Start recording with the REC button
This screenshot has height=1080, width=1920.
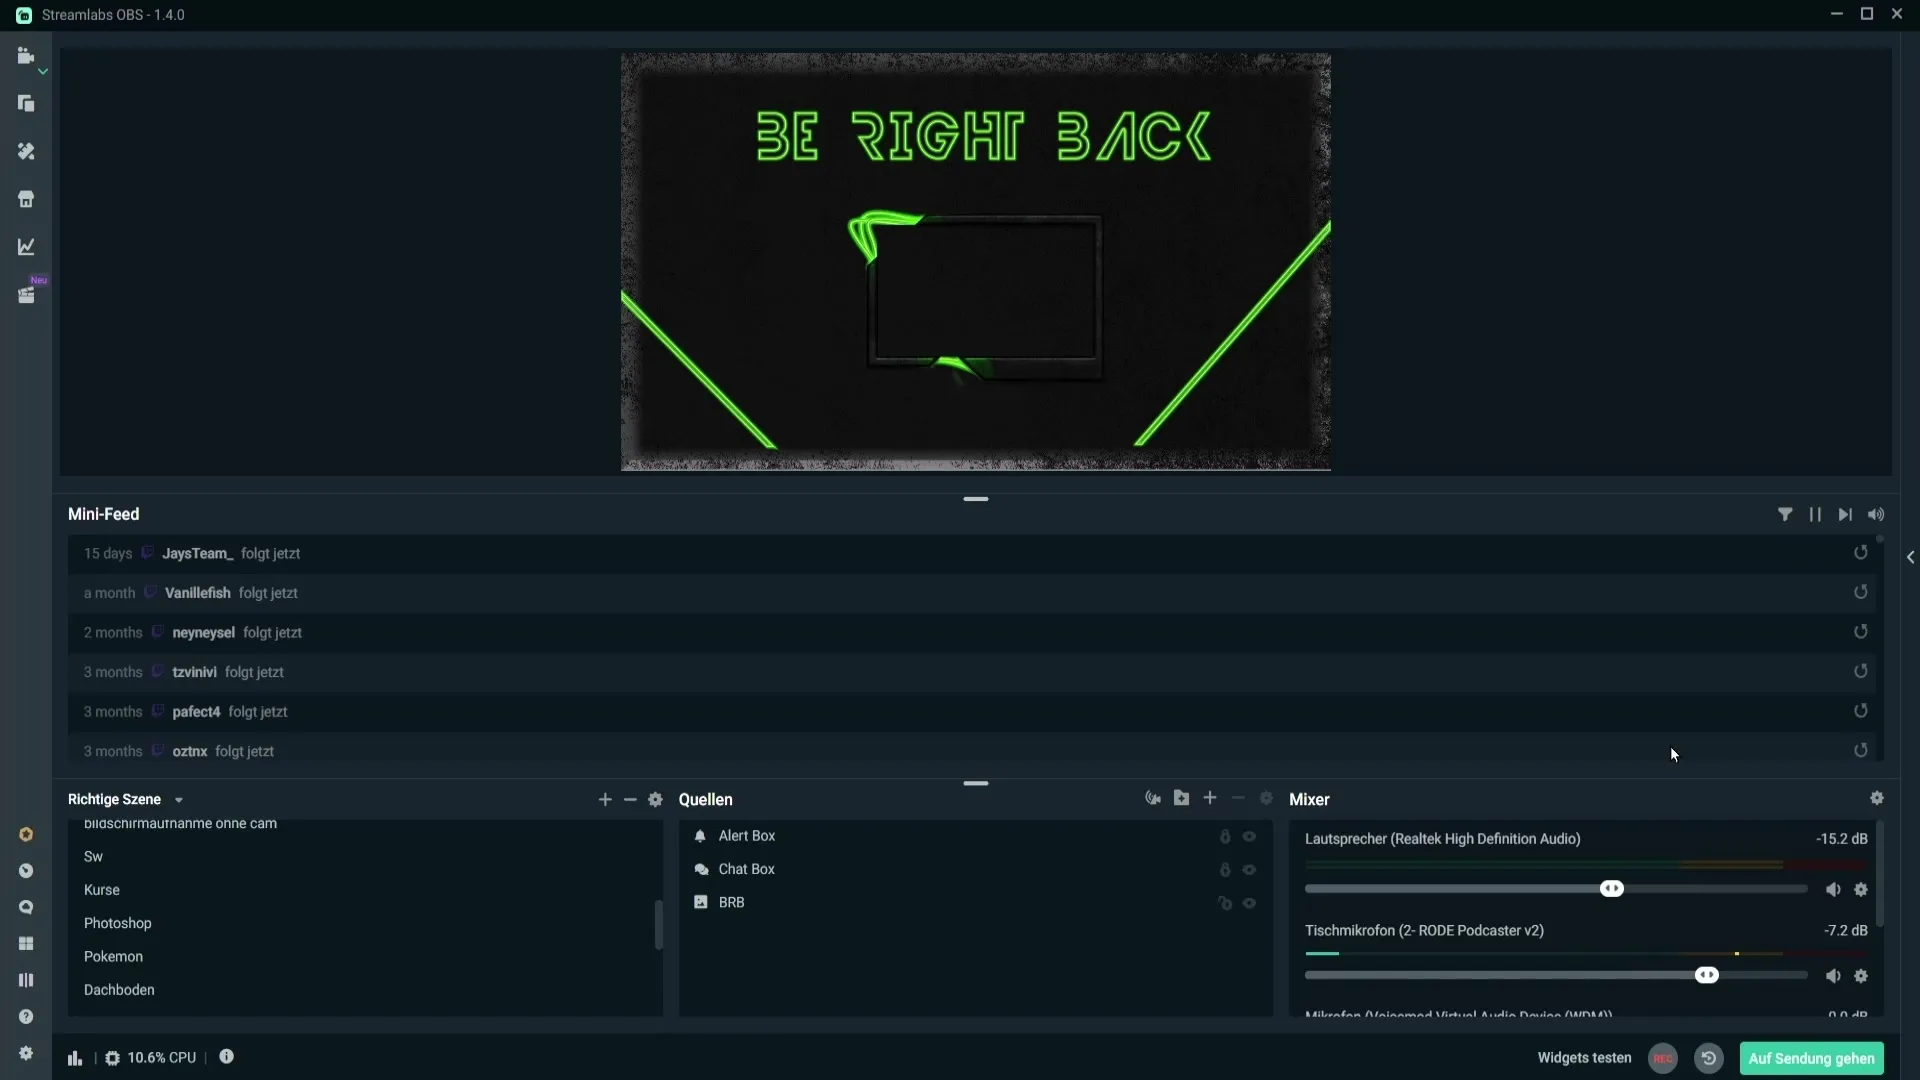pyautogui.click(x=1663, y=1058)
